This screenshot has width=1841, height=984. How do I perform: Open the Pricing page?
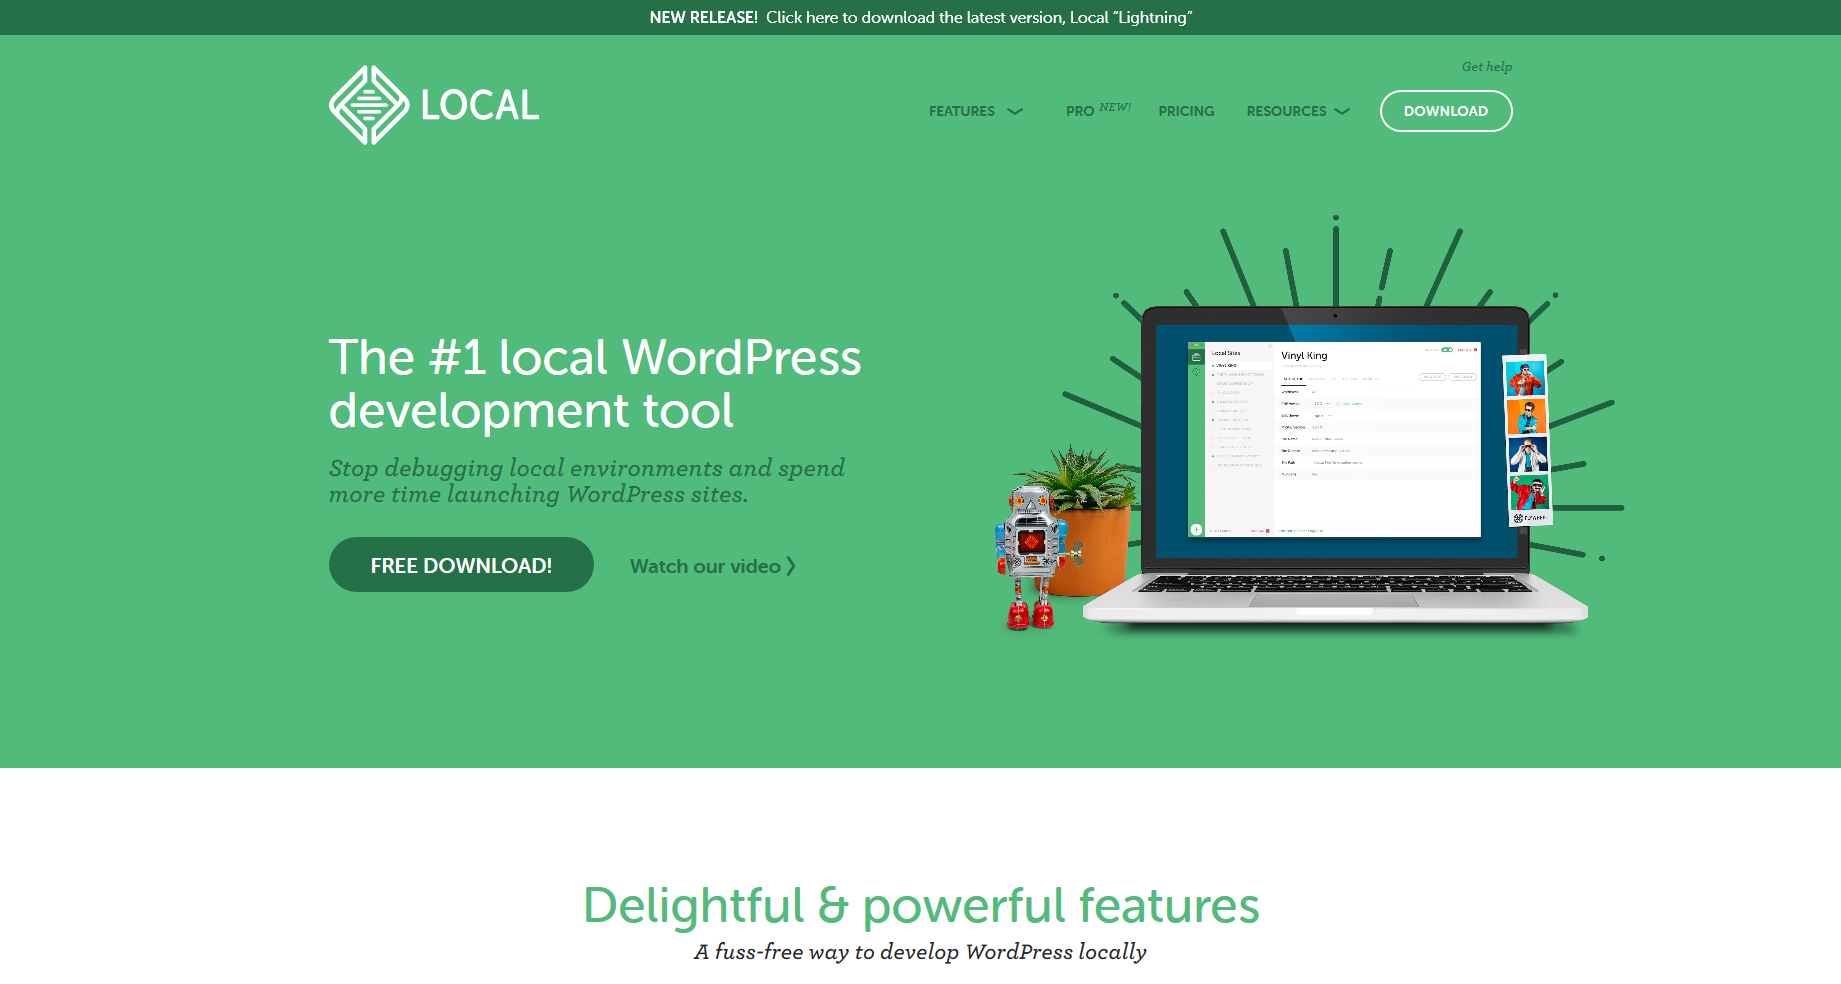pyautogui.click(x=1186, y=111)
